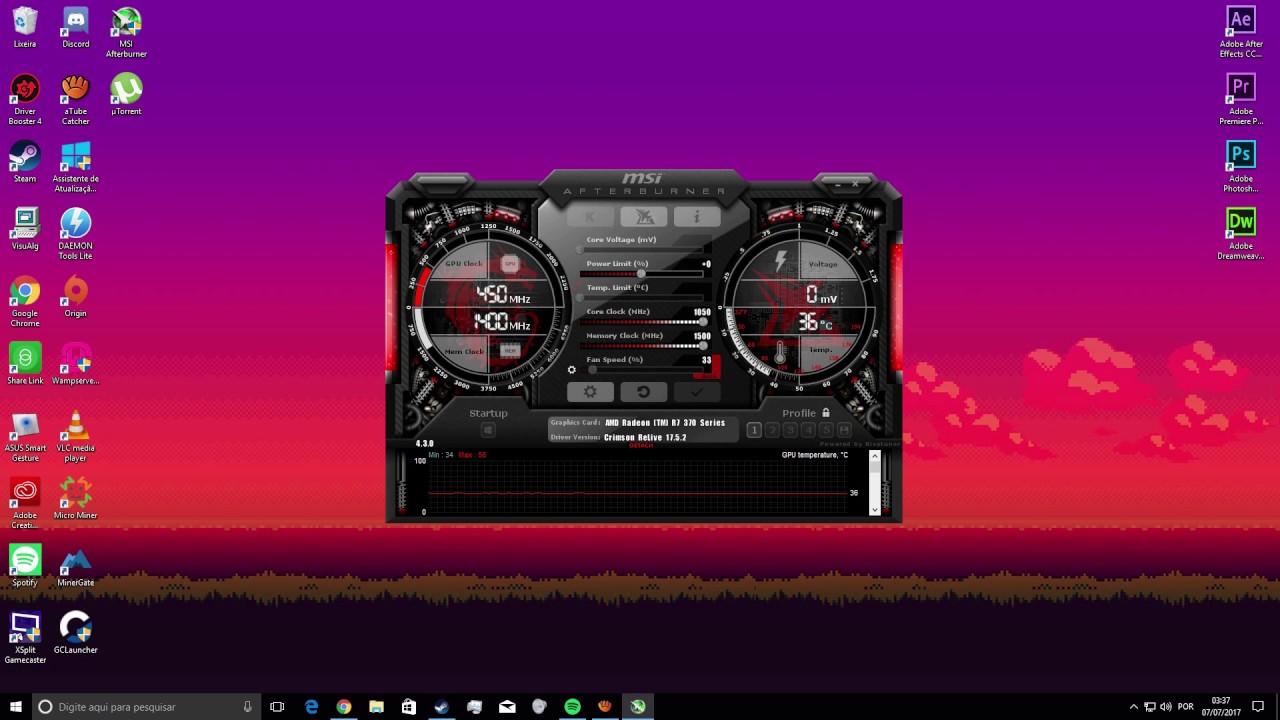Select the Adobe Photoshop desktop icon
Image resolution: width=1280 pixels, height=720 pixels.
coord(1241,167)
